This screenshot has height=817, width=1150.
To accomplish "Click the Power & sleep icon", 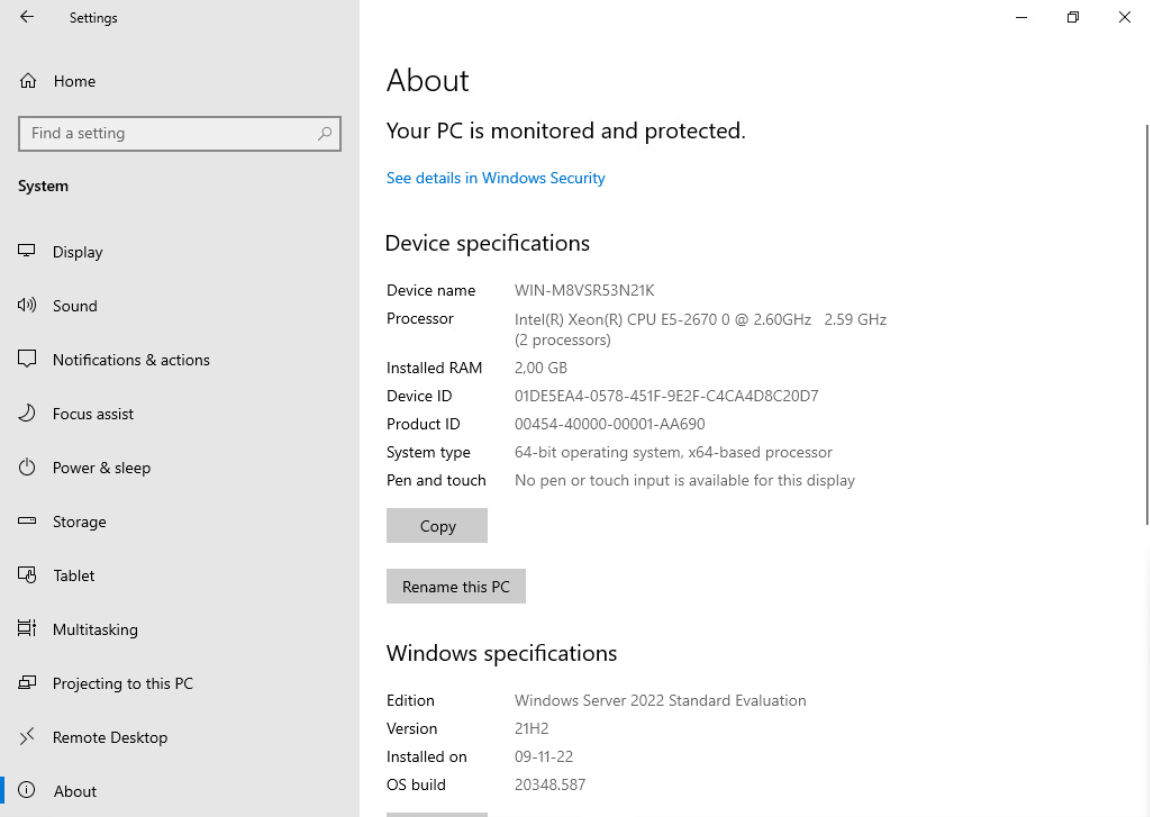I will pyautogui.click(x=26, y=467).
